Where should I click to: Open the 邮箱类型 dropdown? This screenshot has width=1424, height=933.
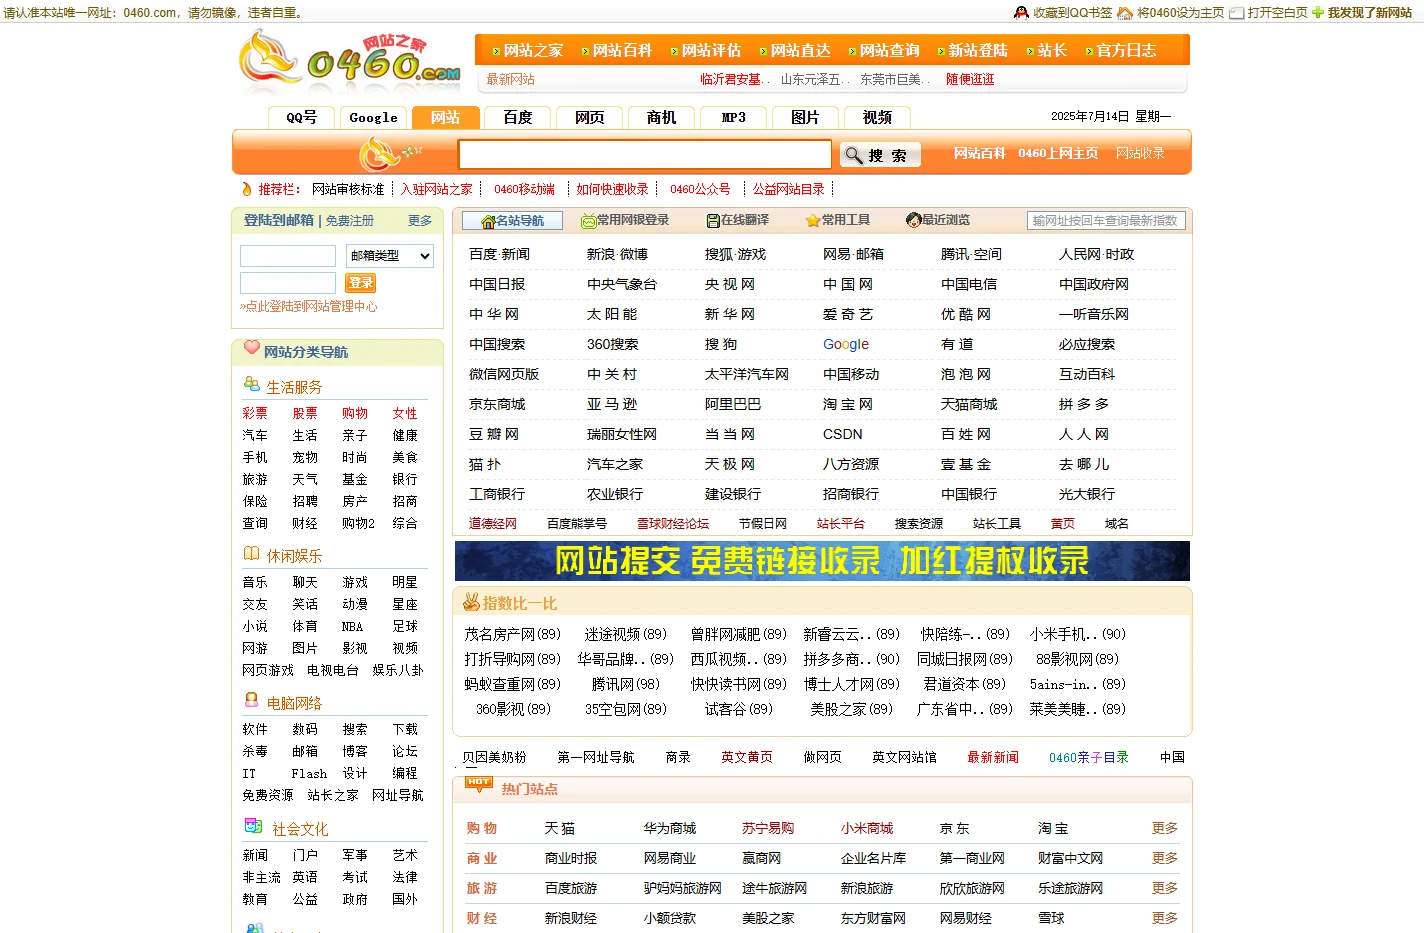point(390,256)
